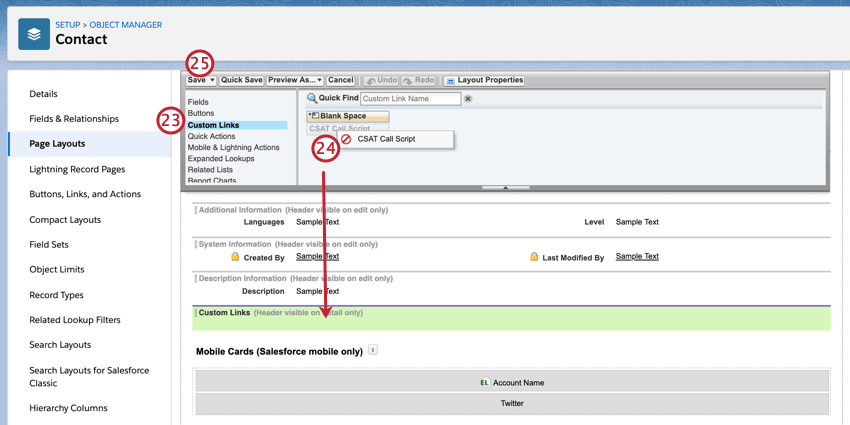
Task: Click the OBJECT MANAGER breadcrumb link
Action: [126, 25]
